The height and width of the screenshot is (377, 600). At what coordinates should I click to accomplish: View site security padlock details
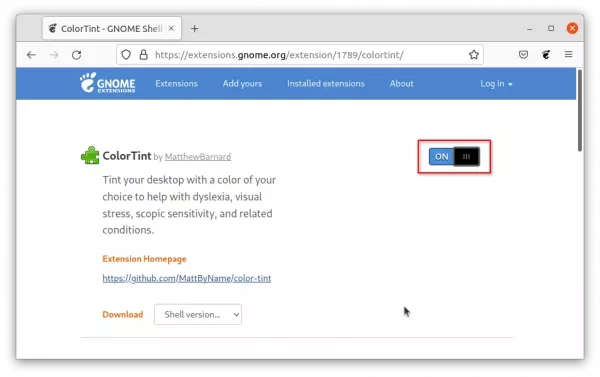[x=143, y=55]
